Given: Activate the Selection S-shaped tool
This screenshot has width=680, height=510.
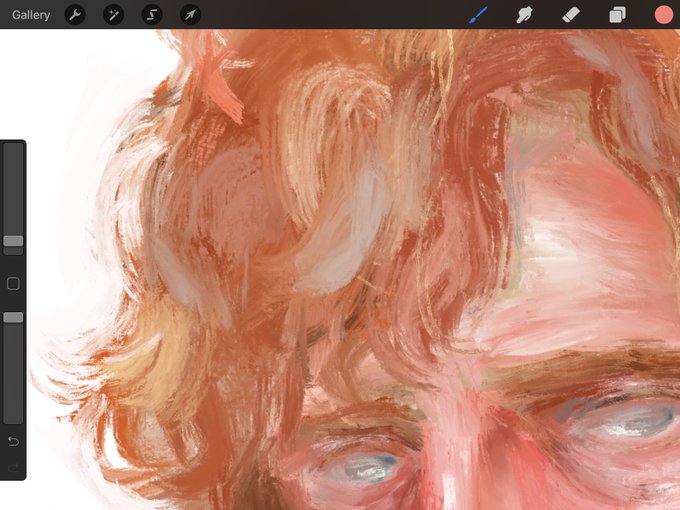Looking at the screenshot, I should (152, 15).
